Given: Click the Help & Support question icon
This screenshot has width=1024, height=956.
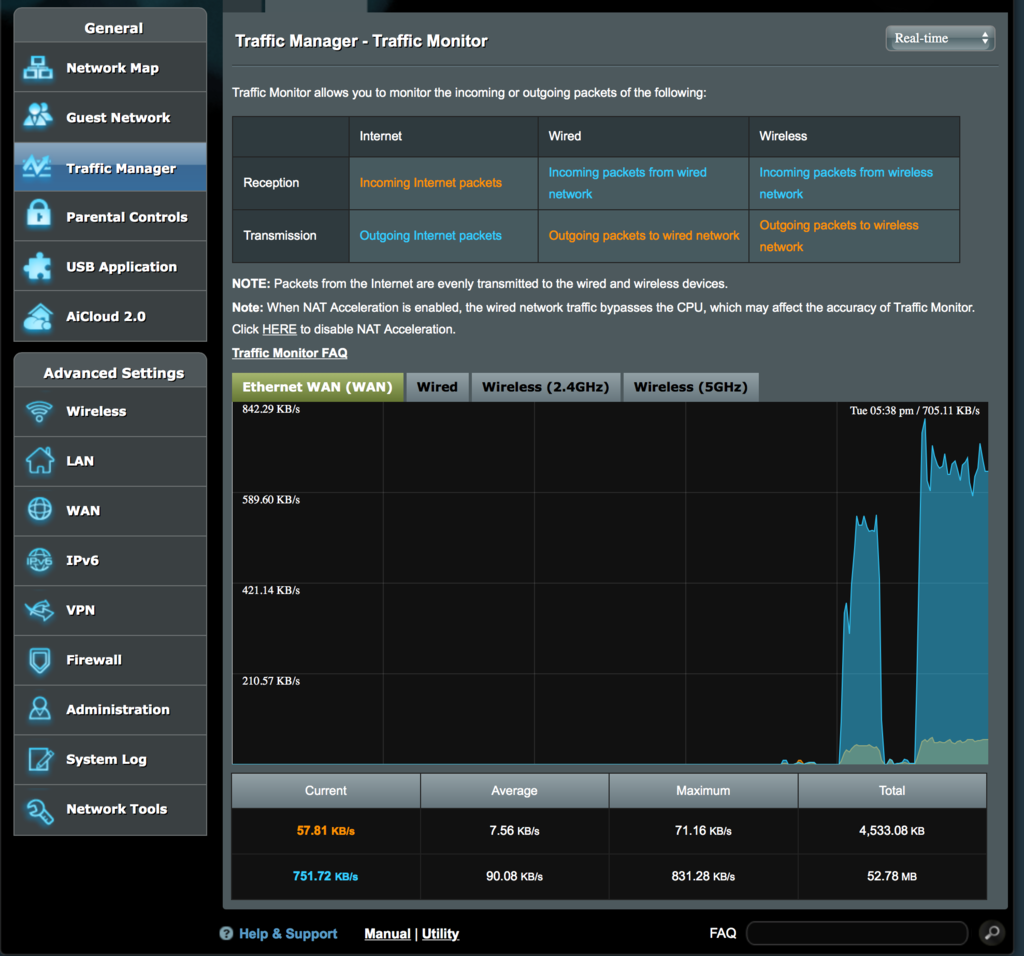Looking at the screenshot, I should point(226,933).
